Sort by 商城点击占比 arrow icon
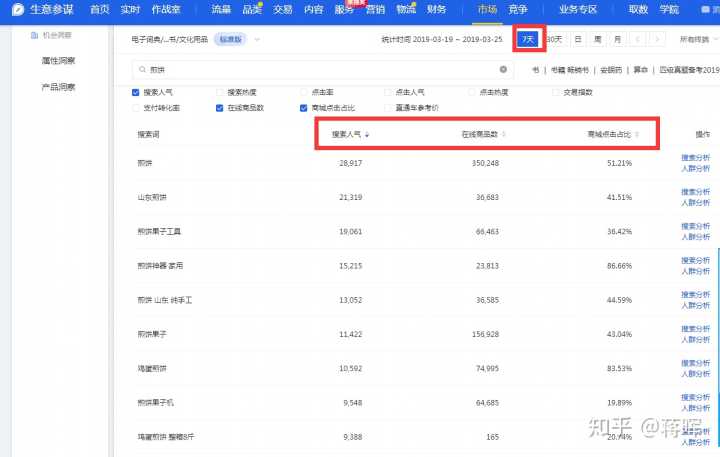Screen dimensions: 720x457 click(x=636, y=134)
